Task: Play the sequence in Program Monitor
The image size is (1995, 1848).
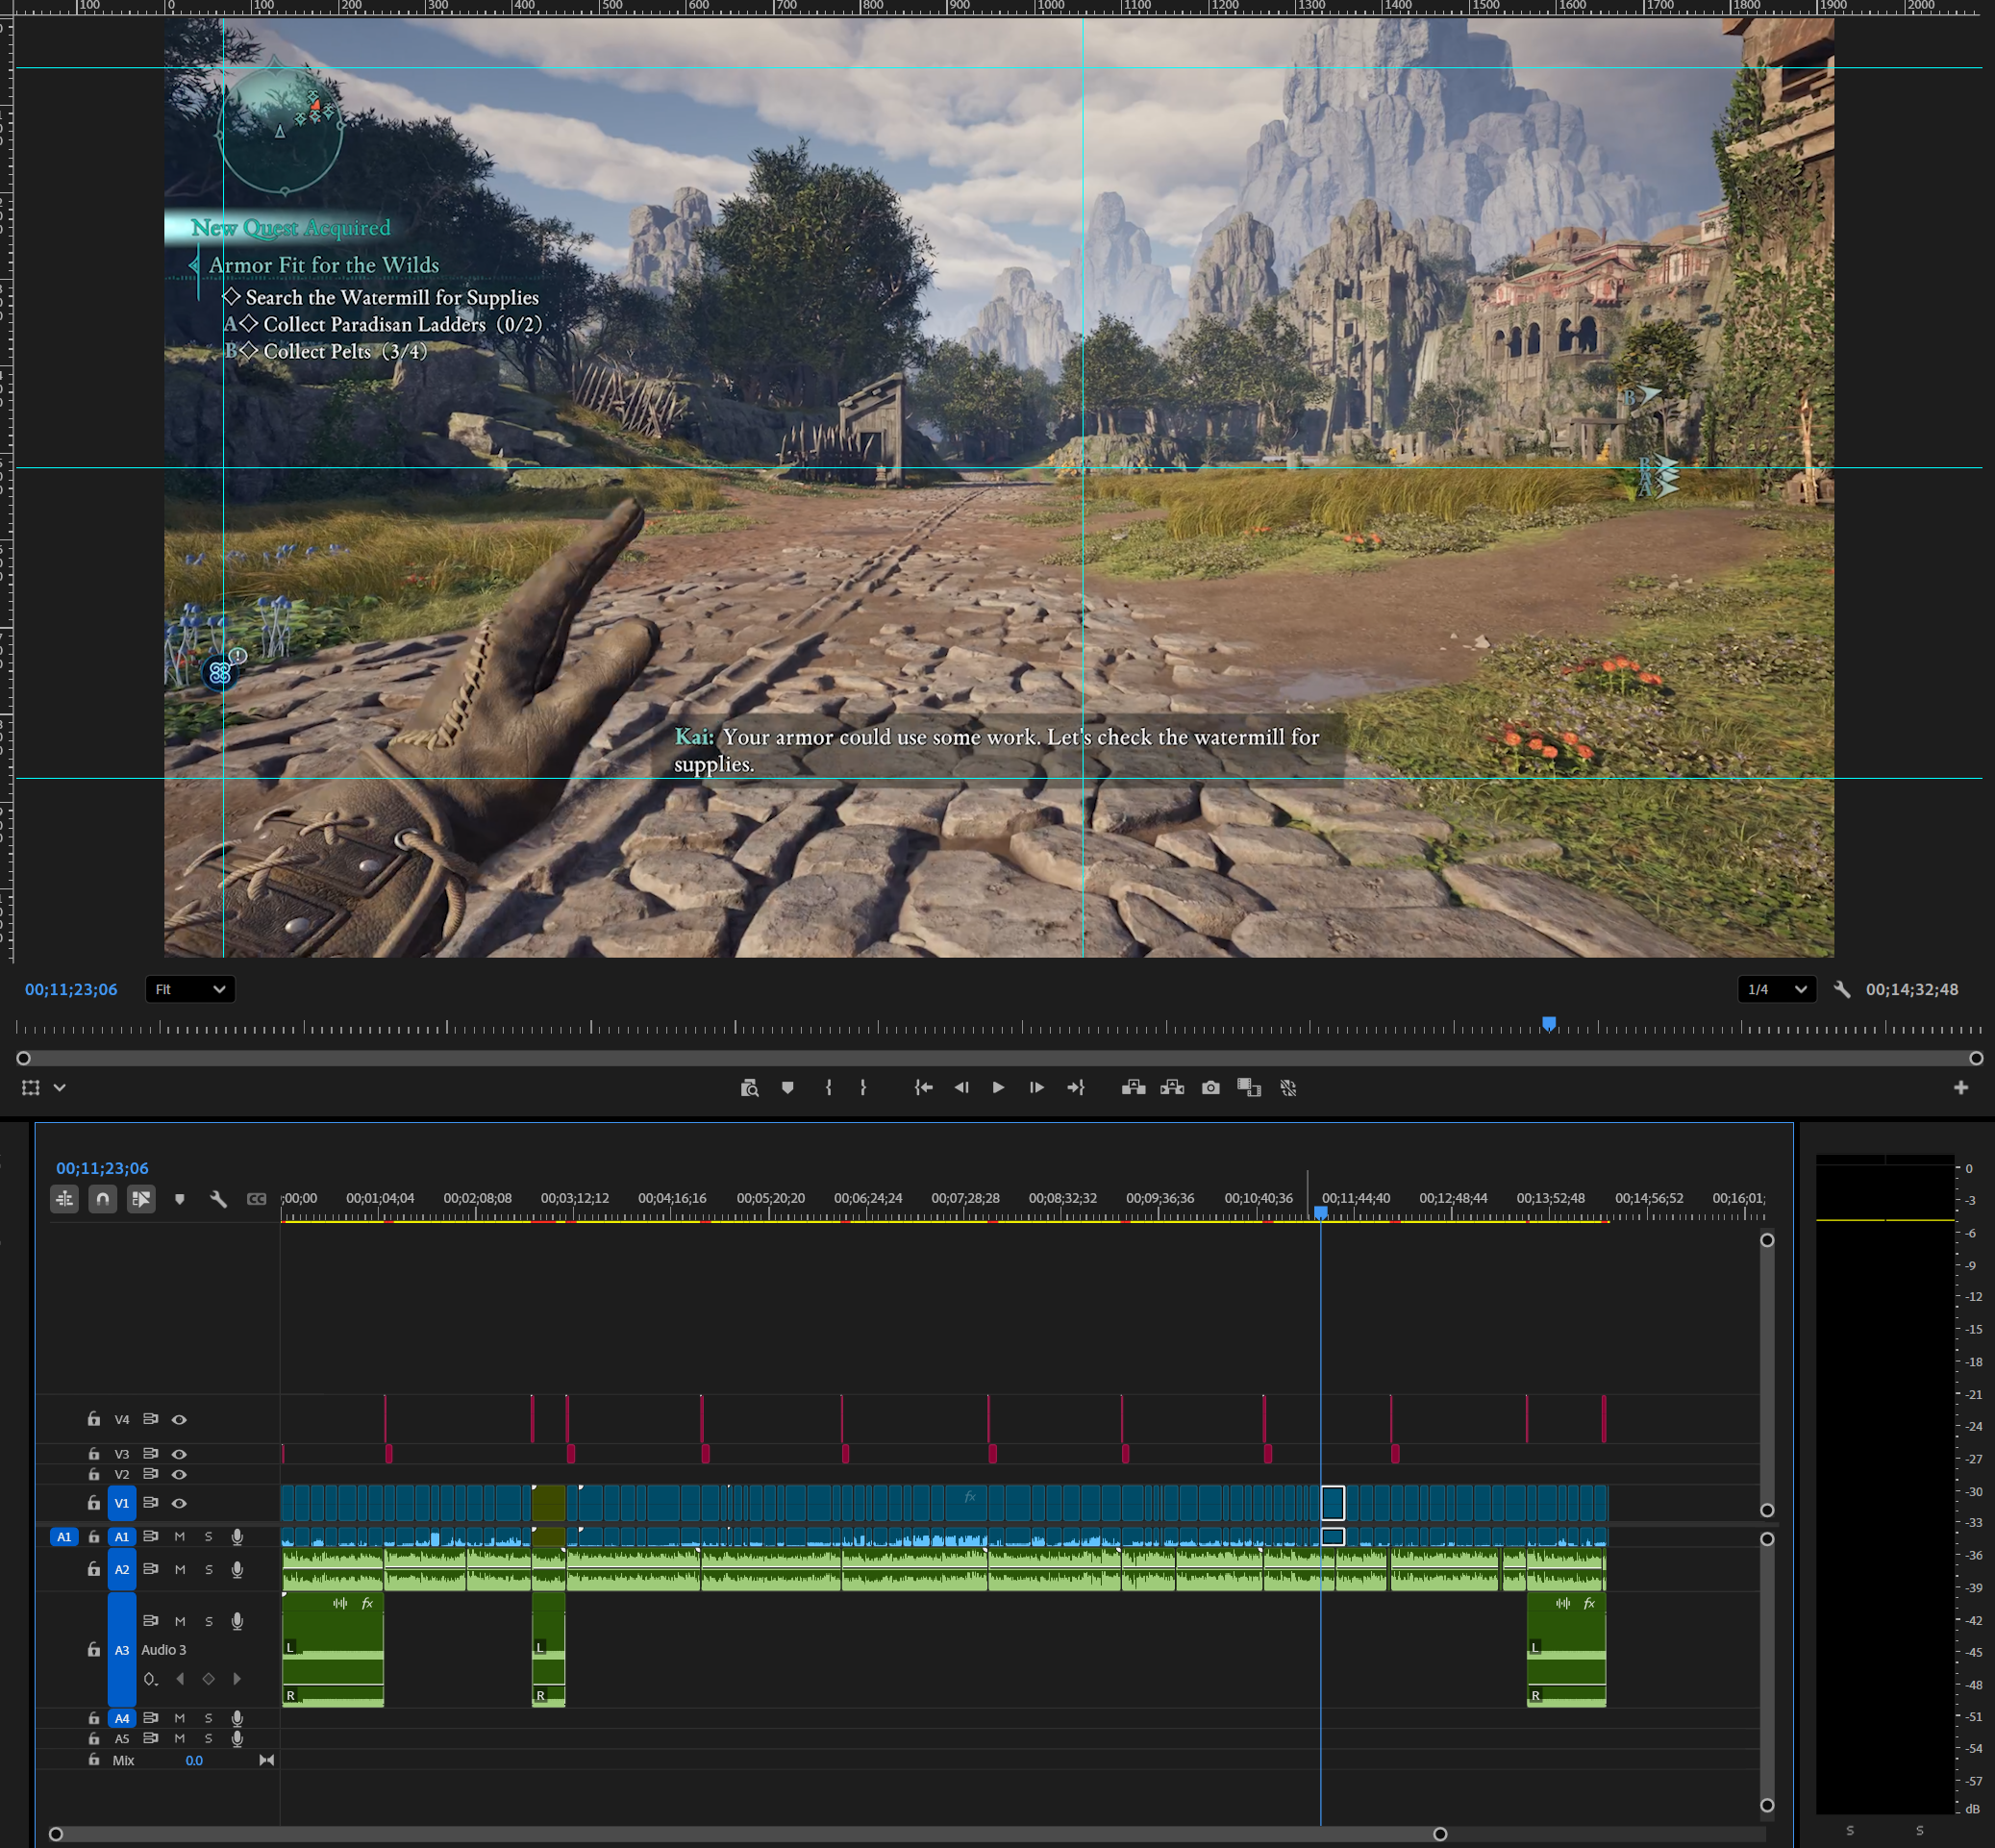Action: pos(998,1087)
